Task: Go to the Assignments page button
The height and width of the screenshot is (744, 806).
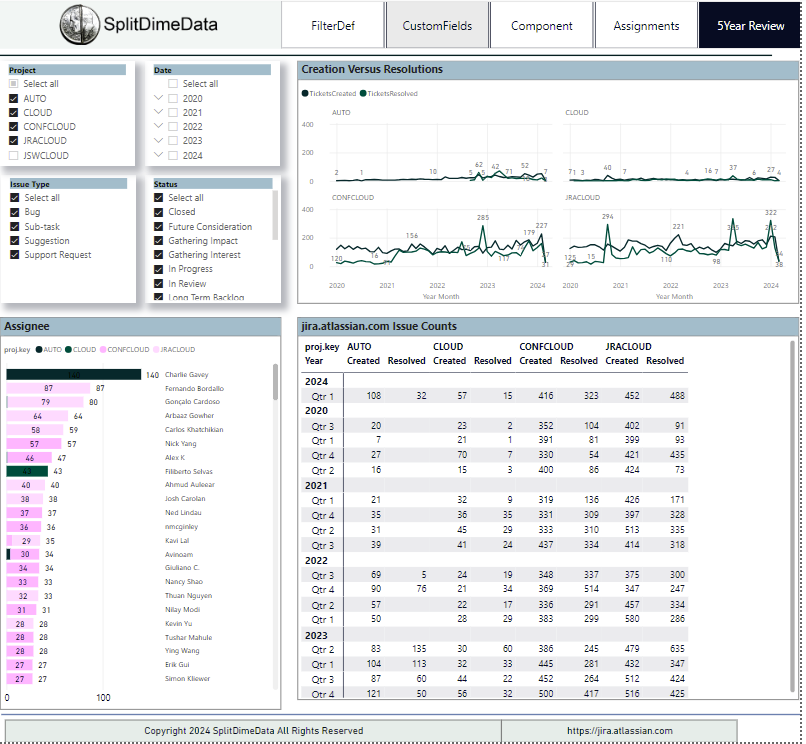Action: tap(645, 26)
